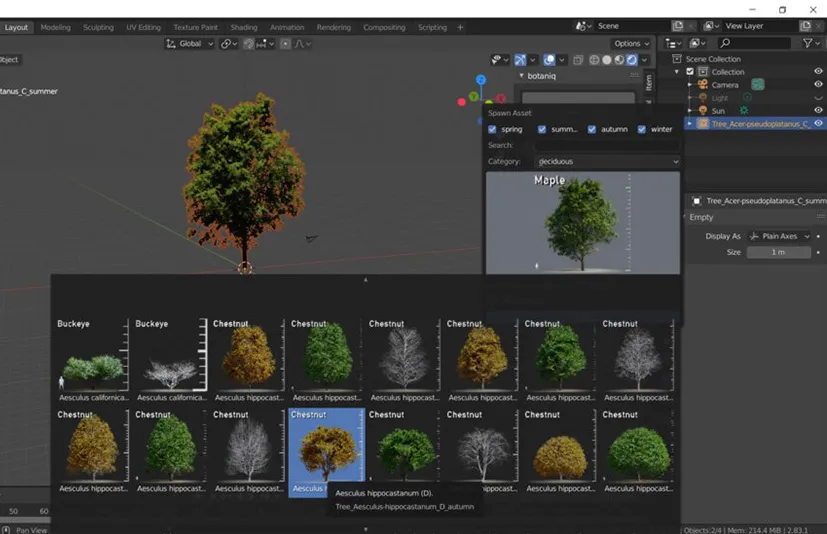This screenshot has height=534, width=827.
Task: Open the Global transform orientation dropdown
Action: tap(189, 44)
